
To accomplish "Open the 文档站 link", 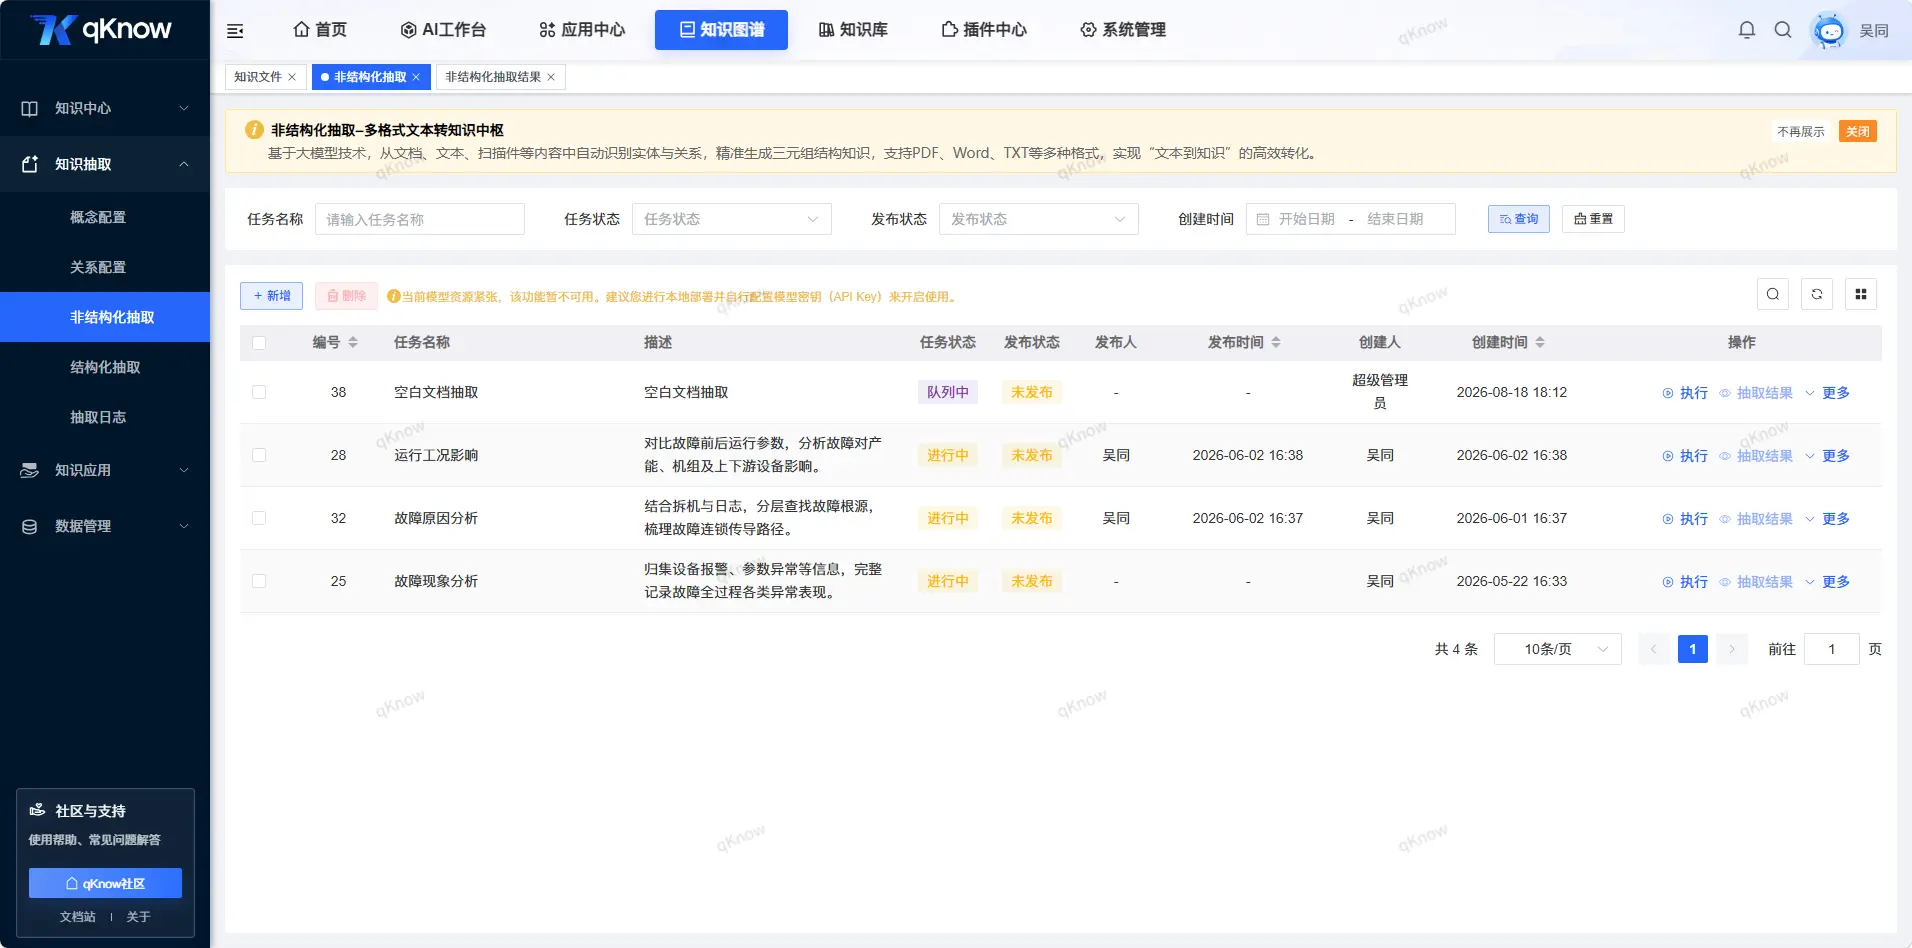I will click(x=78, y=916).
